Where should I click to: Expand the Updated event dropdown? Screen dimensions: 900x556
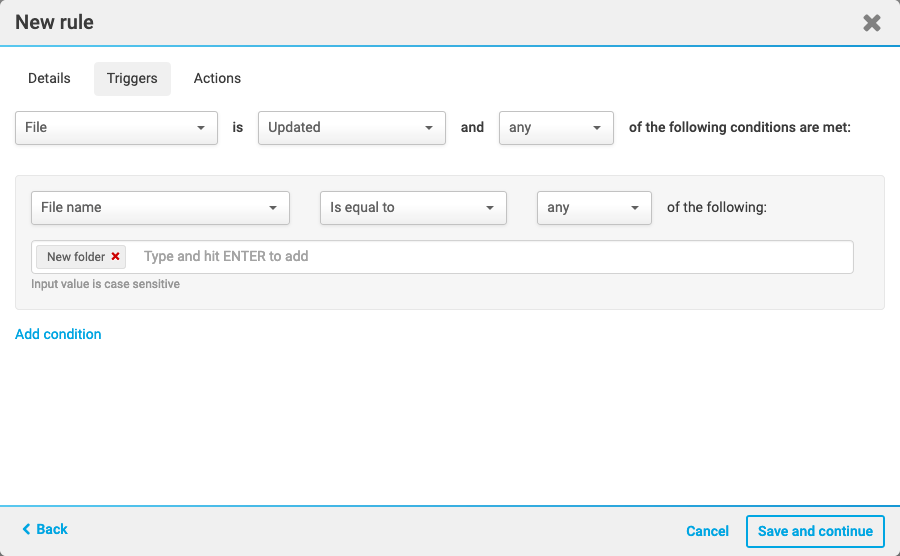coord(351,128)
